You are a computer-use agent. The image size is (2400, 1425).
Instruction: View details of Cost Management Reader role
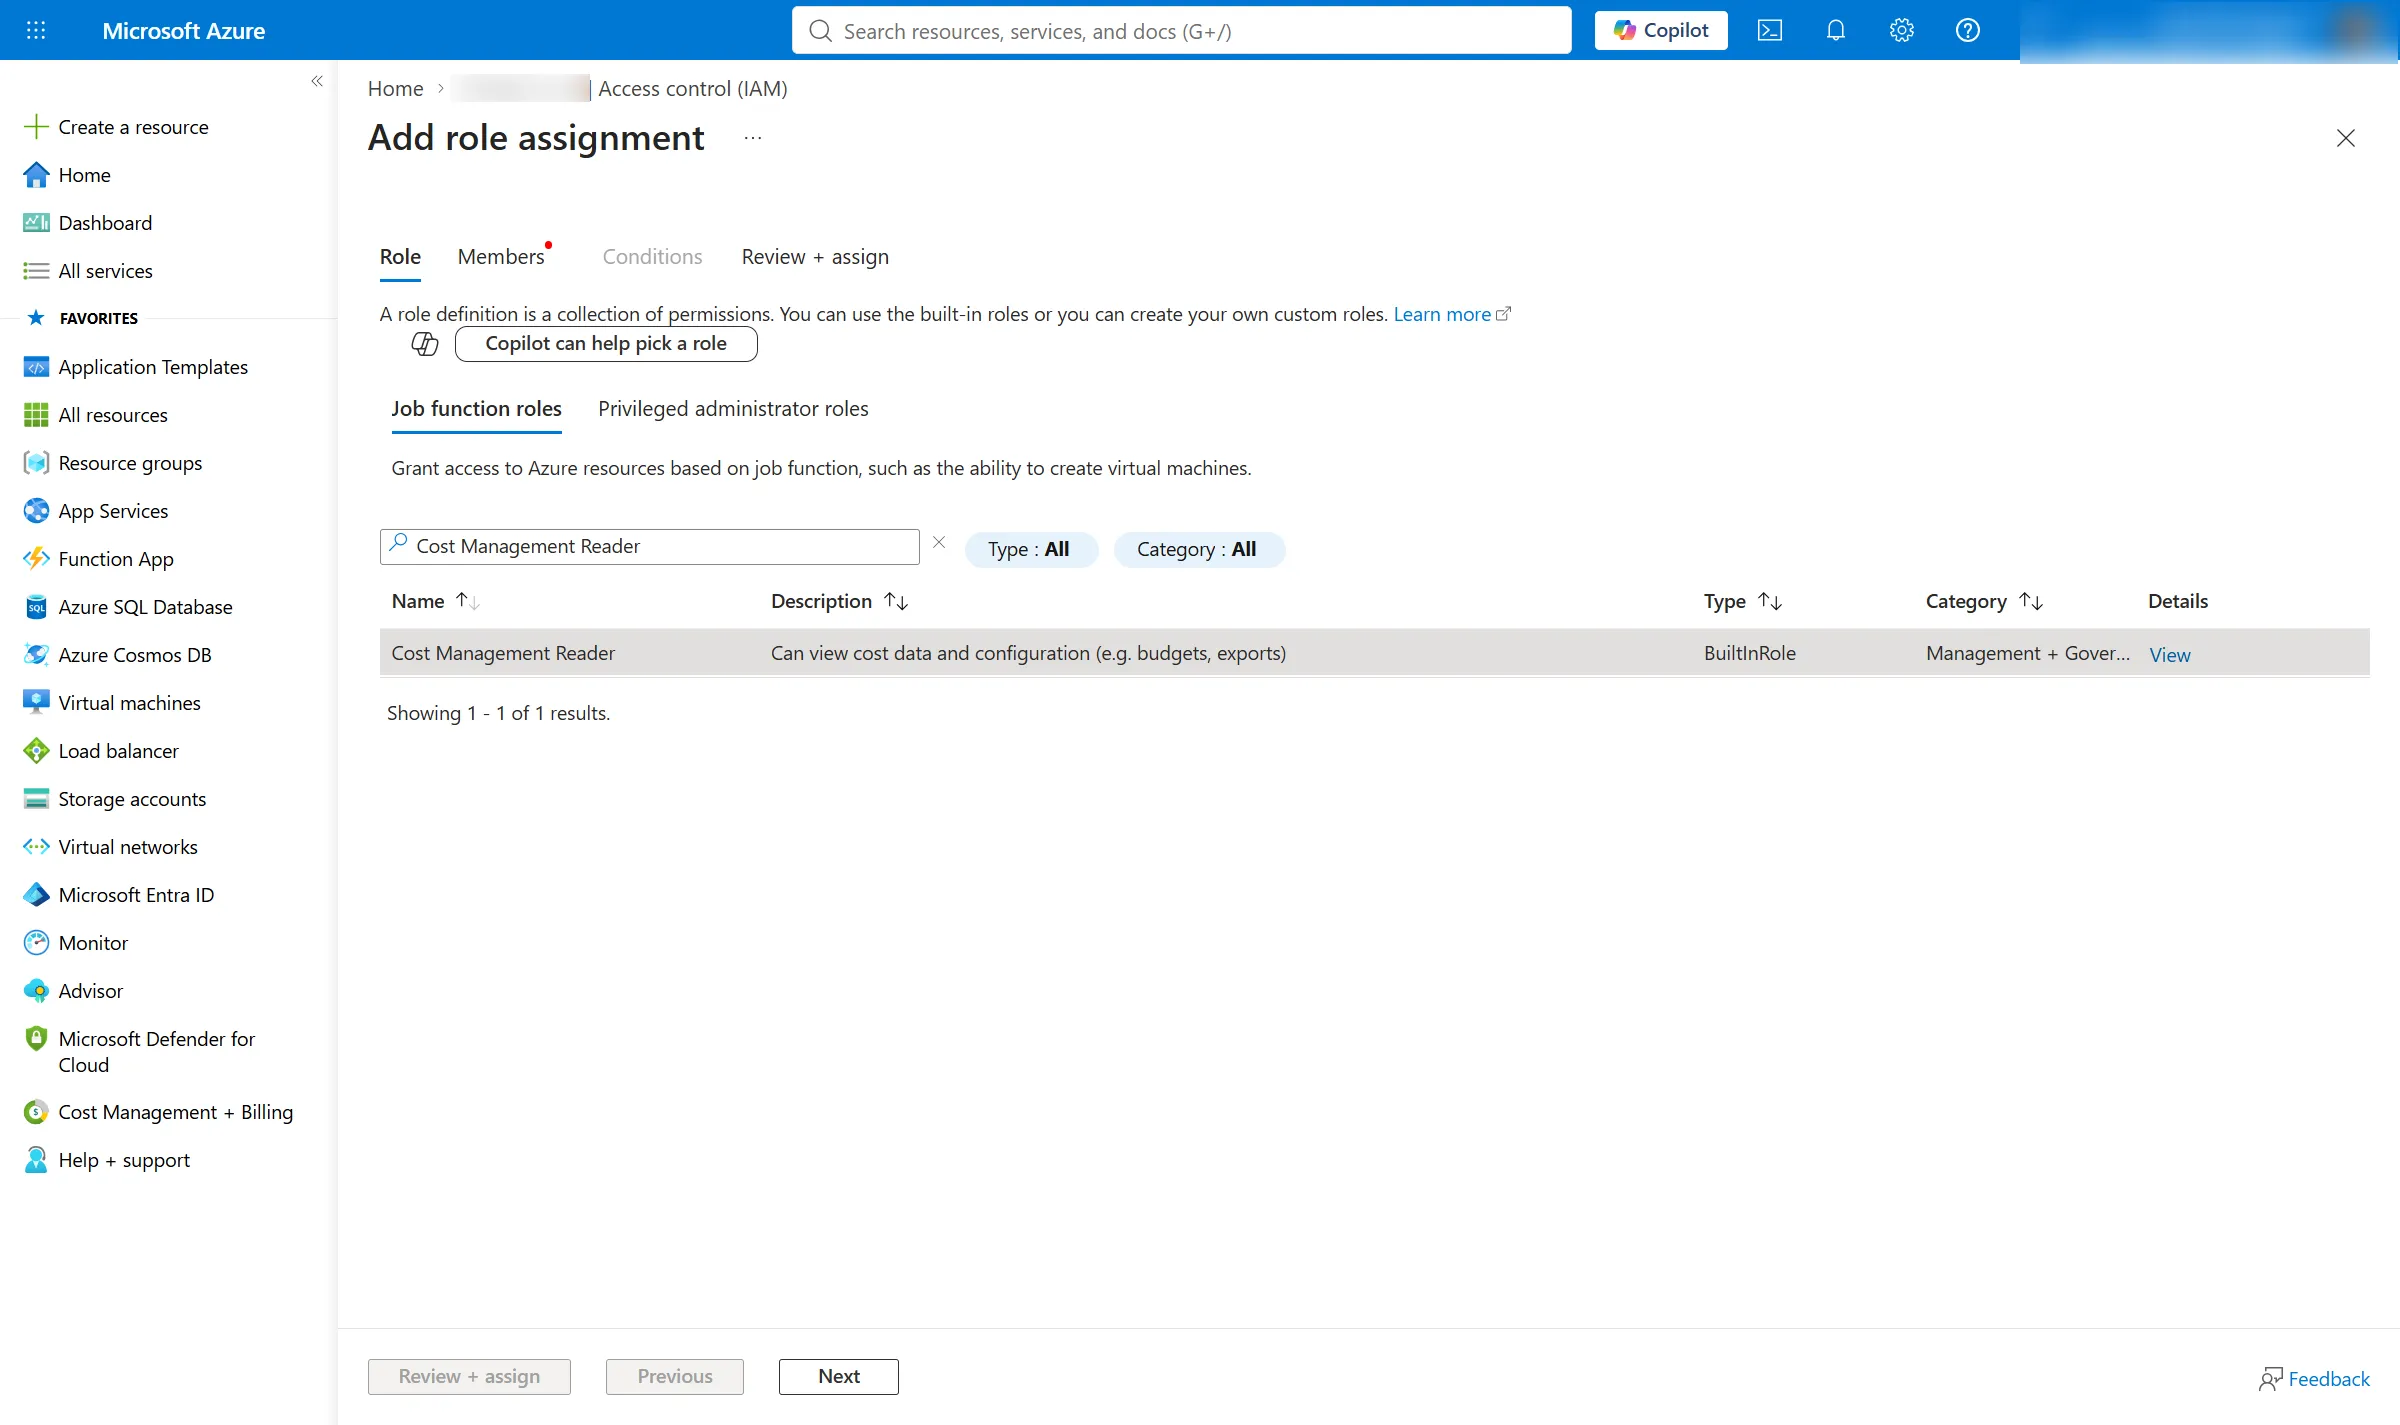tap(2169, 655)
